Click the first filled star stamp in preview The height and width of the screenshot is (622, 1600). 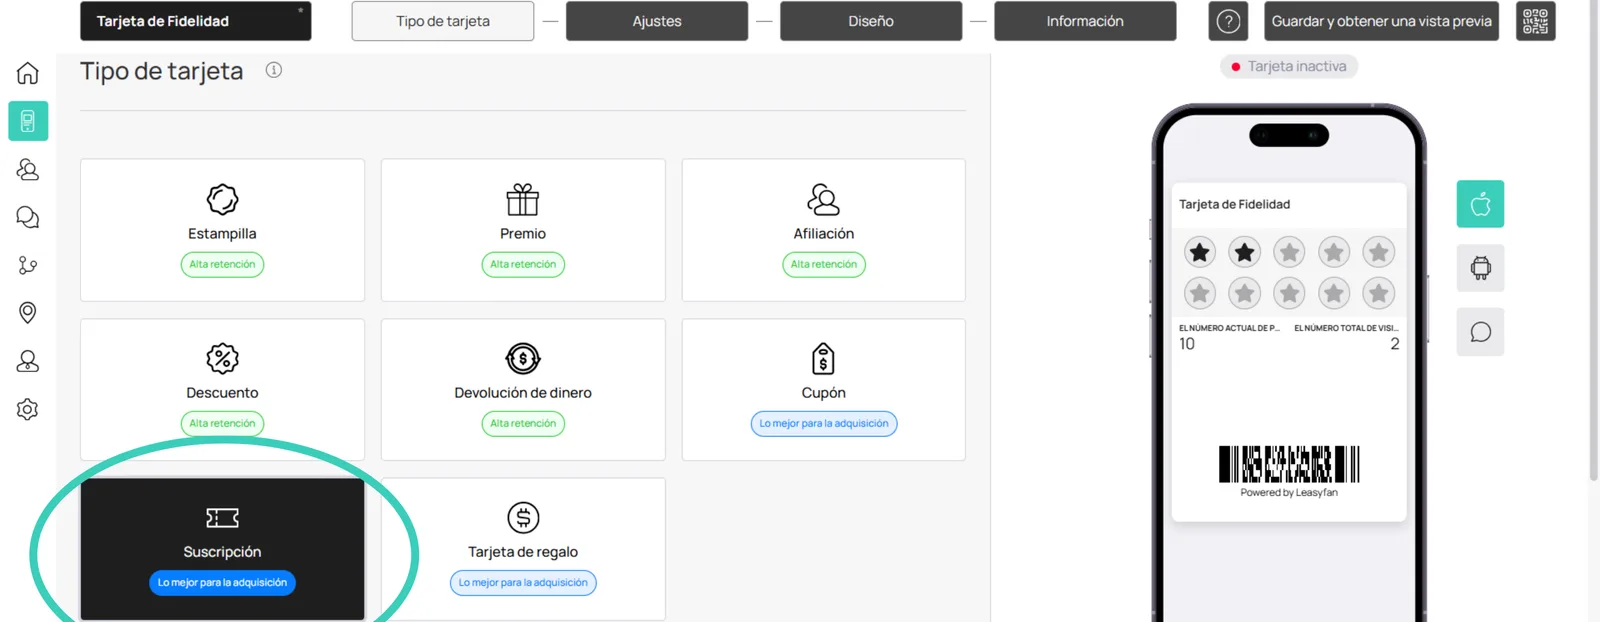coord(1200,252)
